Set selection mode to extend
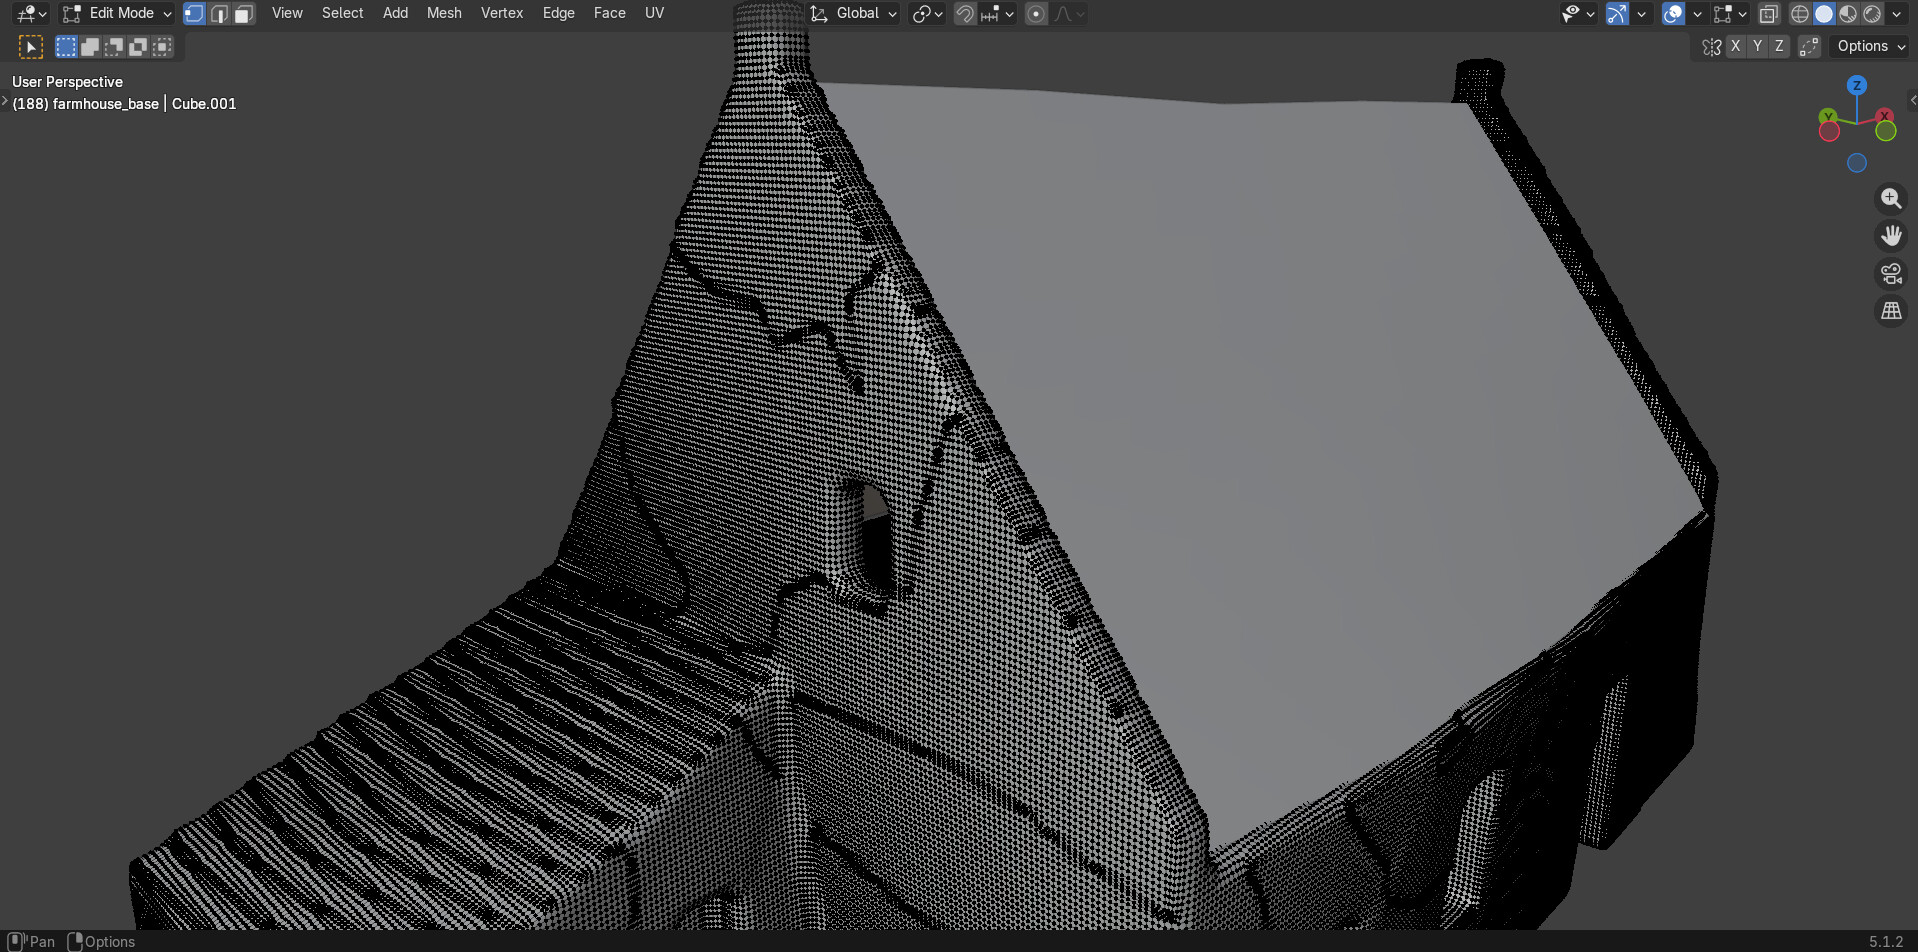Screen dimensions: 1918x952 90,47
